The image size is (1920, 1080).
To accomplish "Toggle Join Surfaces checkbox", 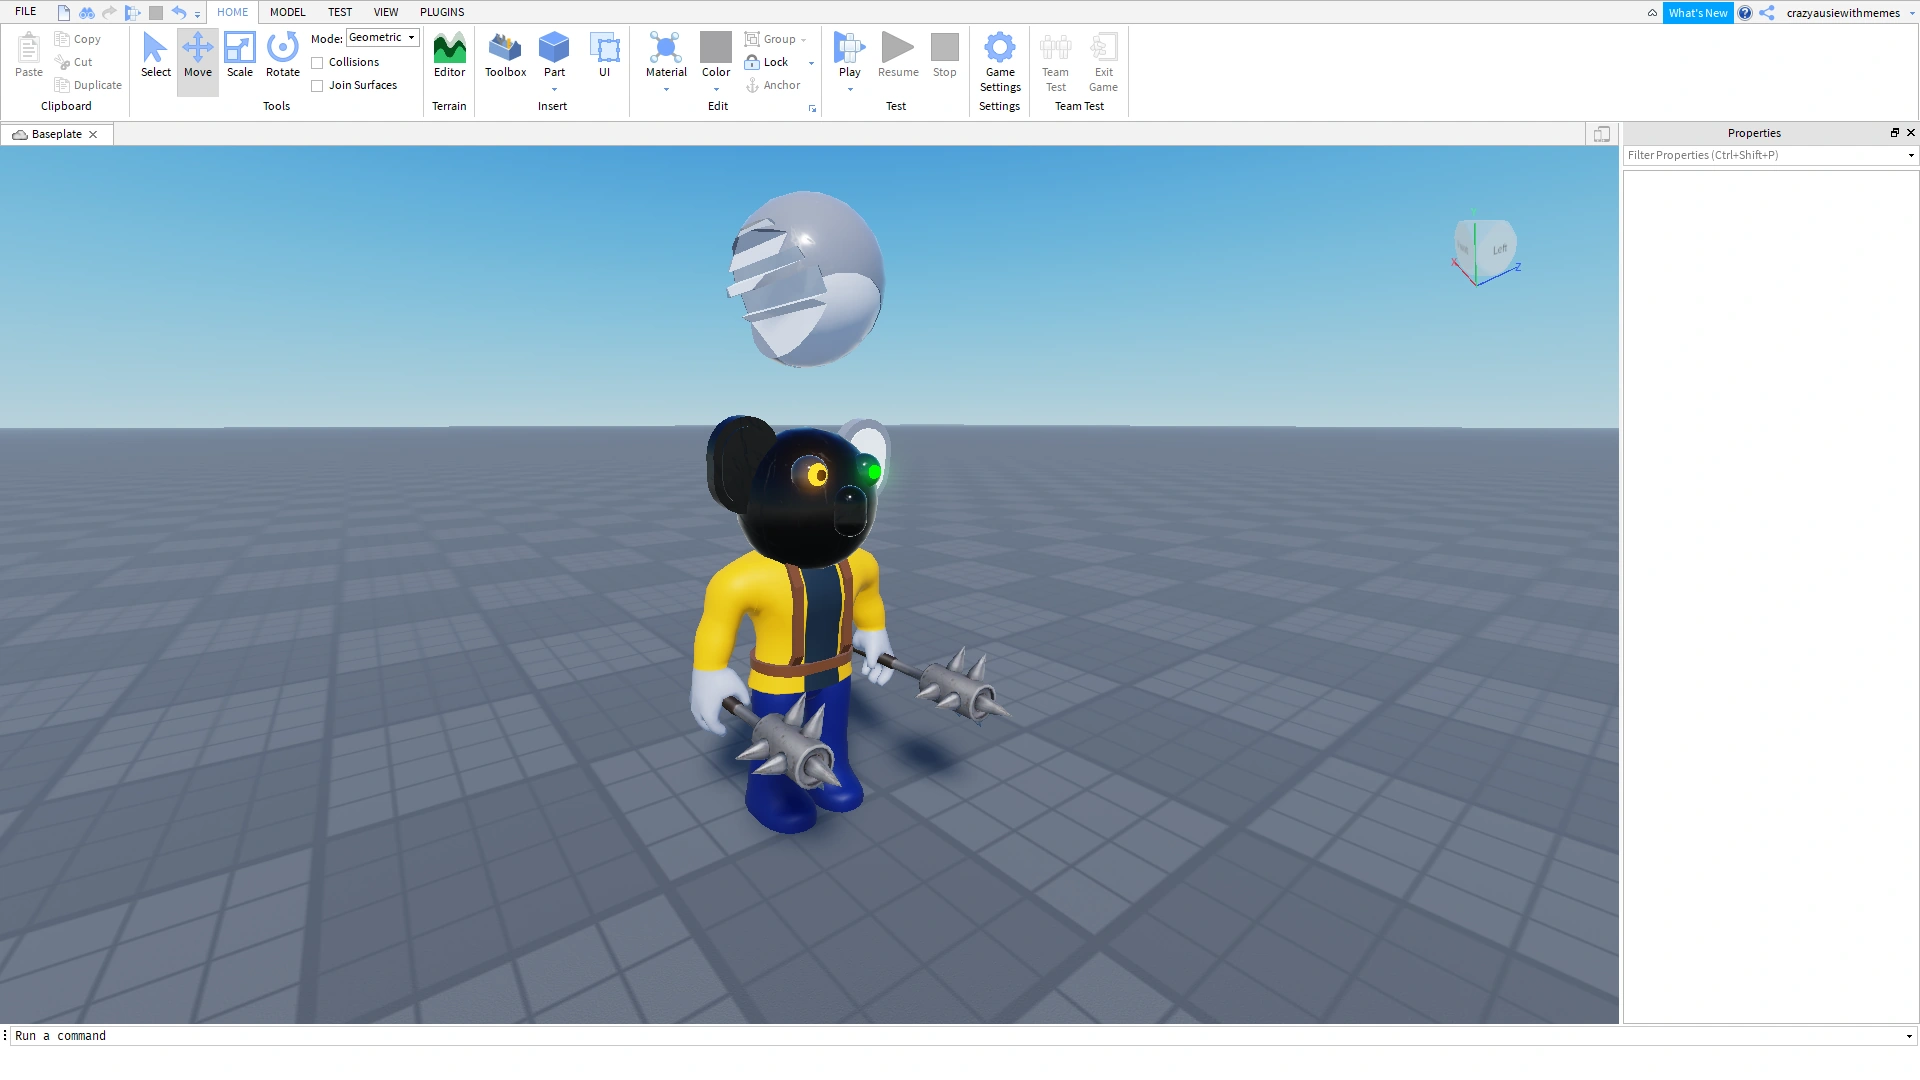I will 317,86.
